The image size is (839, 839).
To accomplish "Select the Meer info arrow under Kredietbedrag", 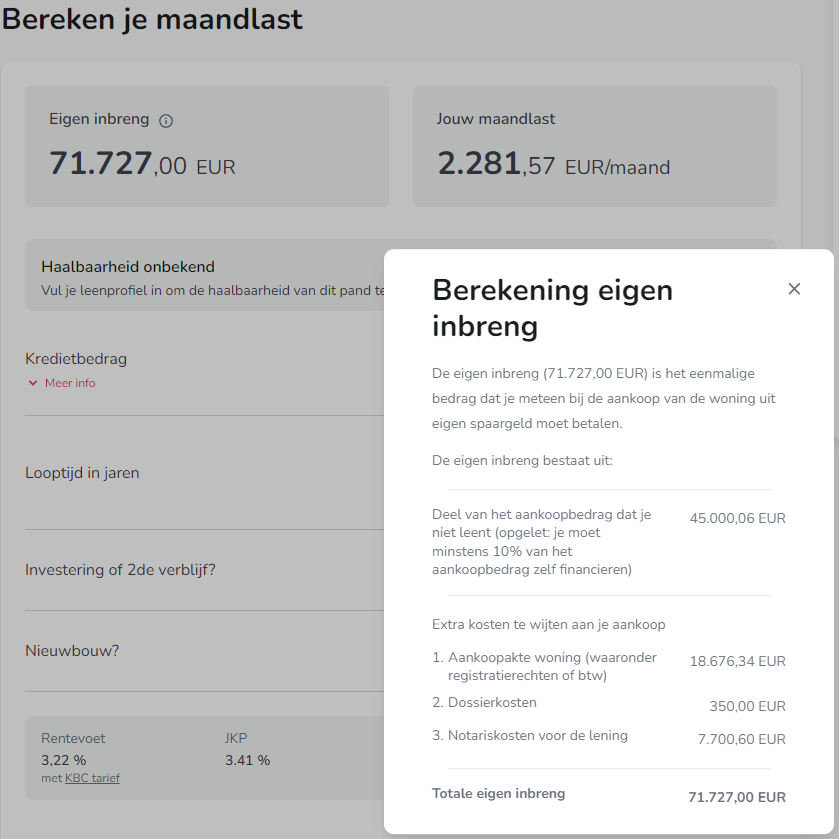I will [x=33, y=383].
